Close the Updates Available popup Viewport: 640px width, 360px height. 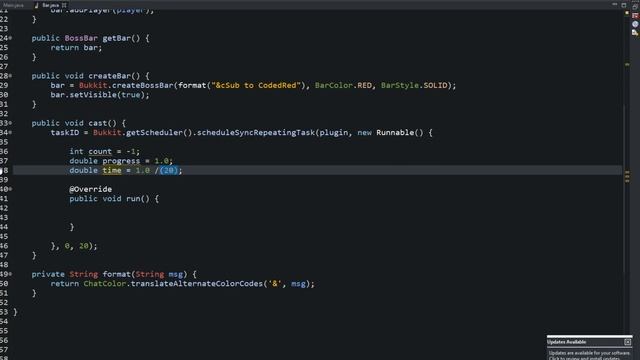point(627,342)
